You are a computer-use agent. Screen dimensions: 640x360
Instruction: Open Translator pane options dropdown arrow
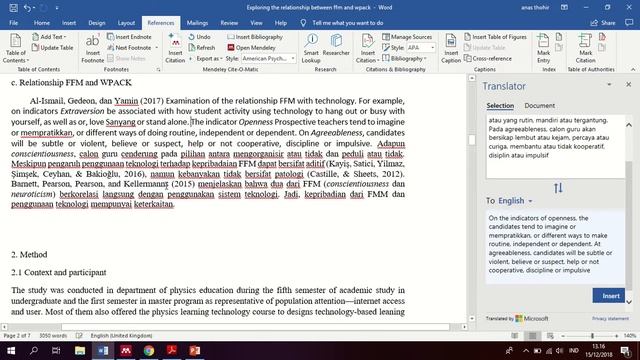(x=609, y=84)
